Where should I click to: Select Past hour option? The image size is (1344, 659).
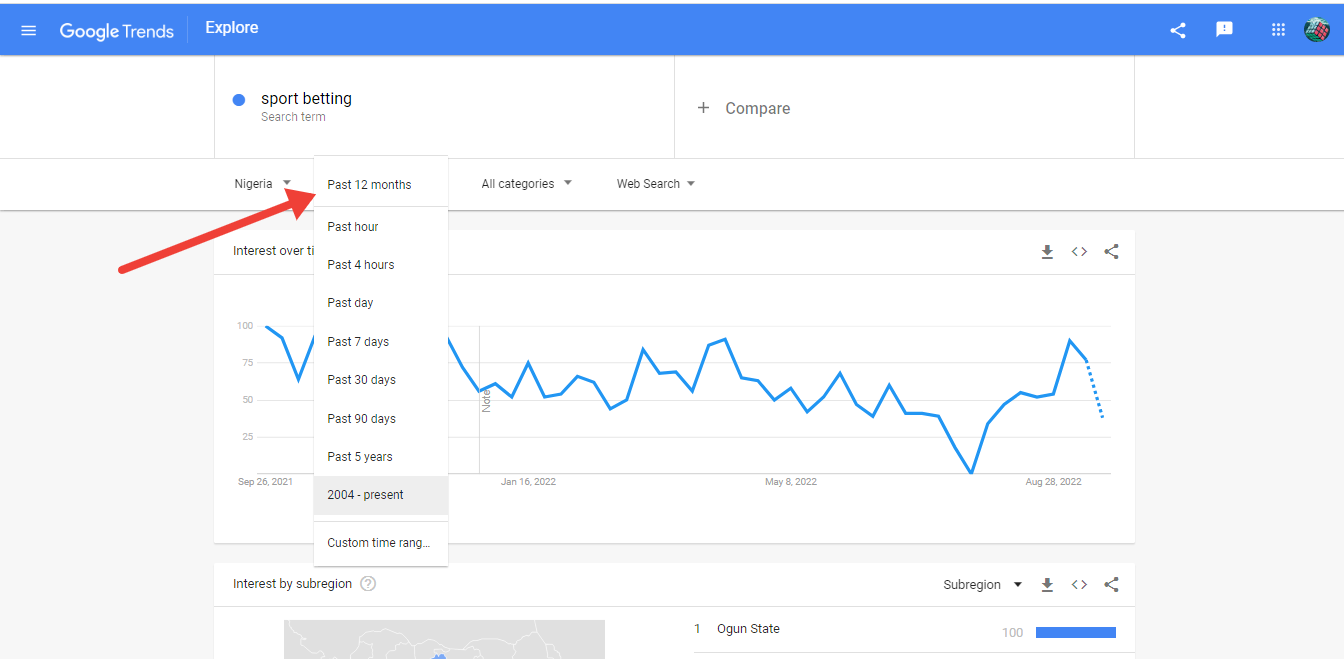click(381, 227)
